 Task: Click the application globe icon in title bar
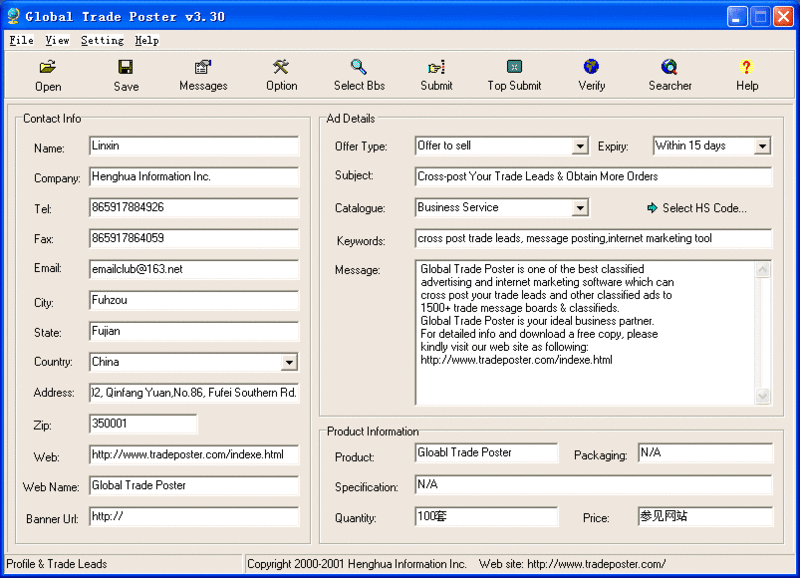13,16
